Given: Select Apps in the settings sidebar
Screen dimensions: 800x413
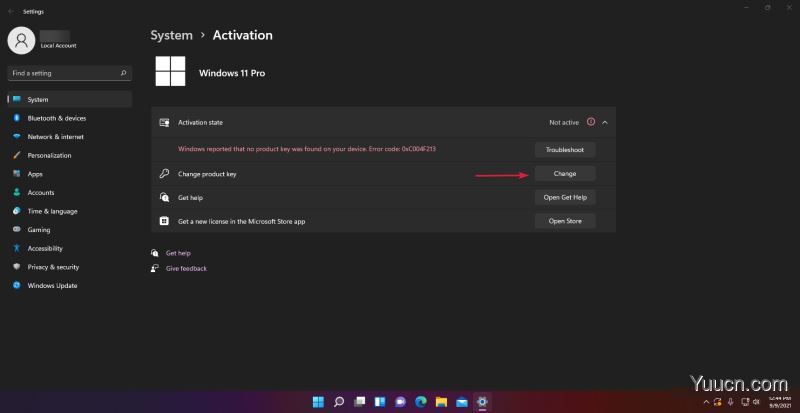Looking at the screenshot, I should tap(35, 174).
